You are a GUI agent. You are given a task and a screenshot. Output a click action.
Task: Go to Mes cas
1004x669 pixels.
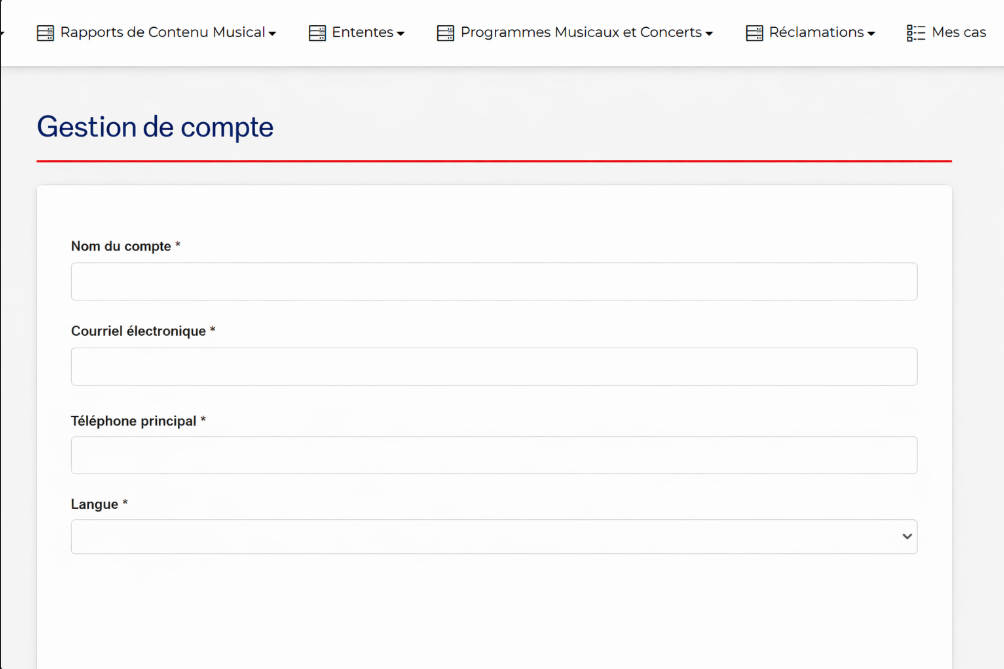tap(958, 32)
